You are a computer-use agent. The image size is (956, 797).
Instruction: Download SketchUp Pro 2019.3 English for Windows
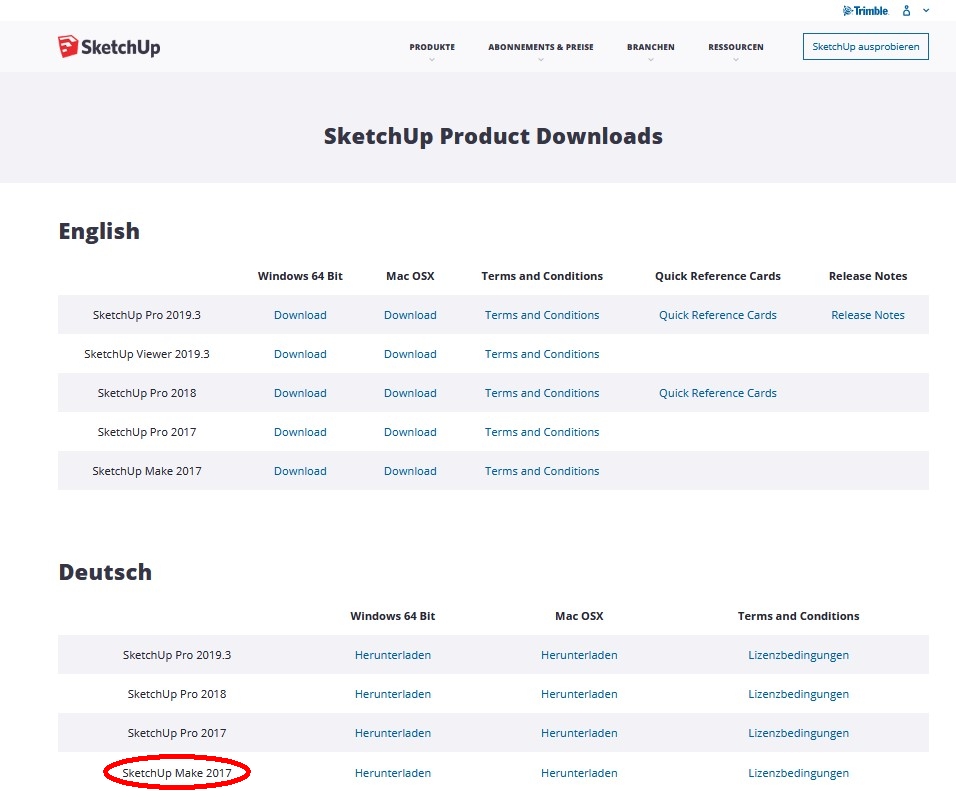pyautogui.click(x=300, y=315)
